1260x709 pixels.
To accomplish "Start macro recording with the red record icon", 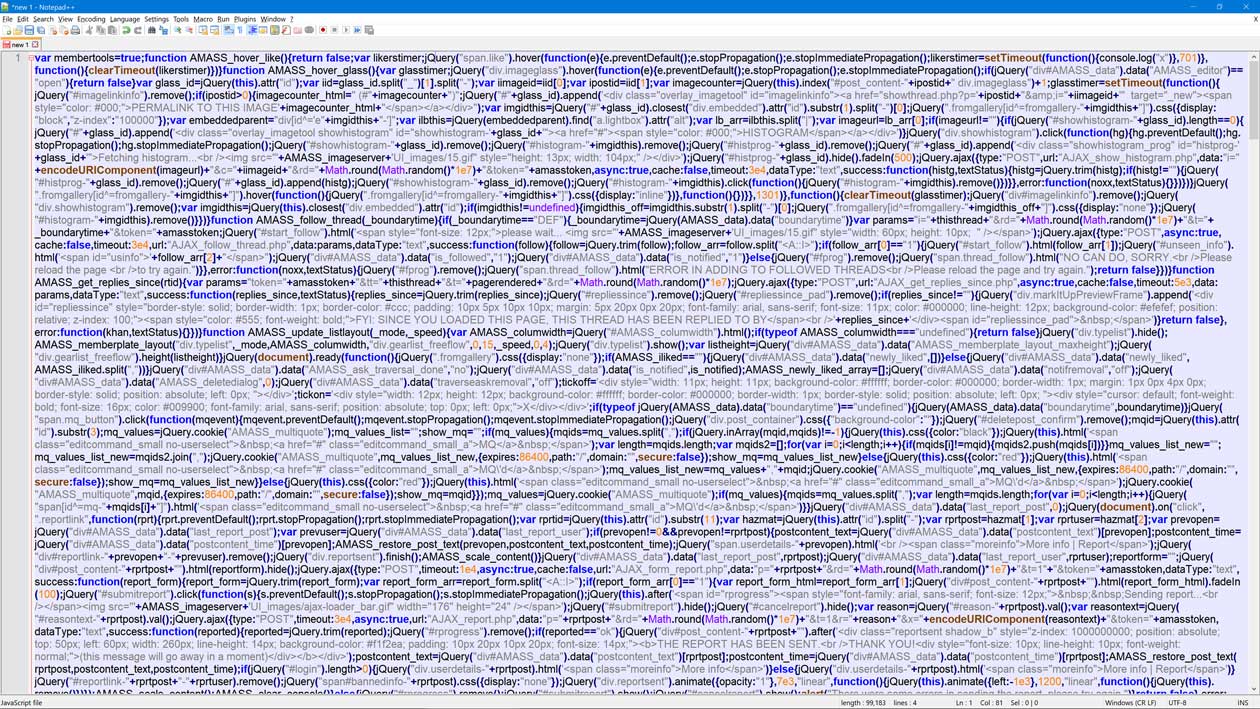I will pos(323,30).
